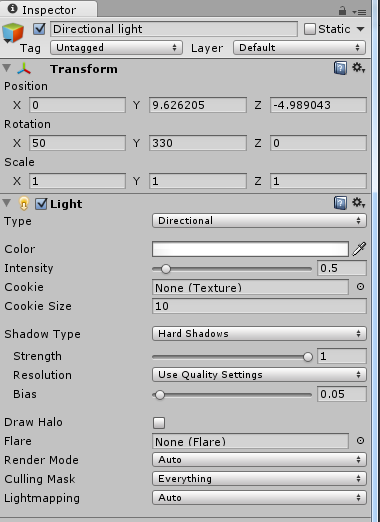Open the Inspector panel options menu
This screenshot has height=522, width=380.
pyautogui.click(x=359, y=12)
